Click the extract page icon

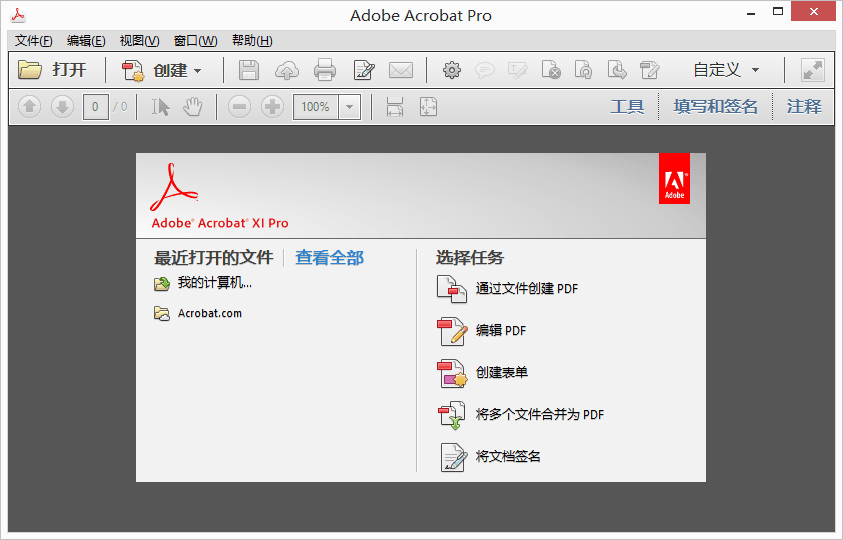click(617, 70)
